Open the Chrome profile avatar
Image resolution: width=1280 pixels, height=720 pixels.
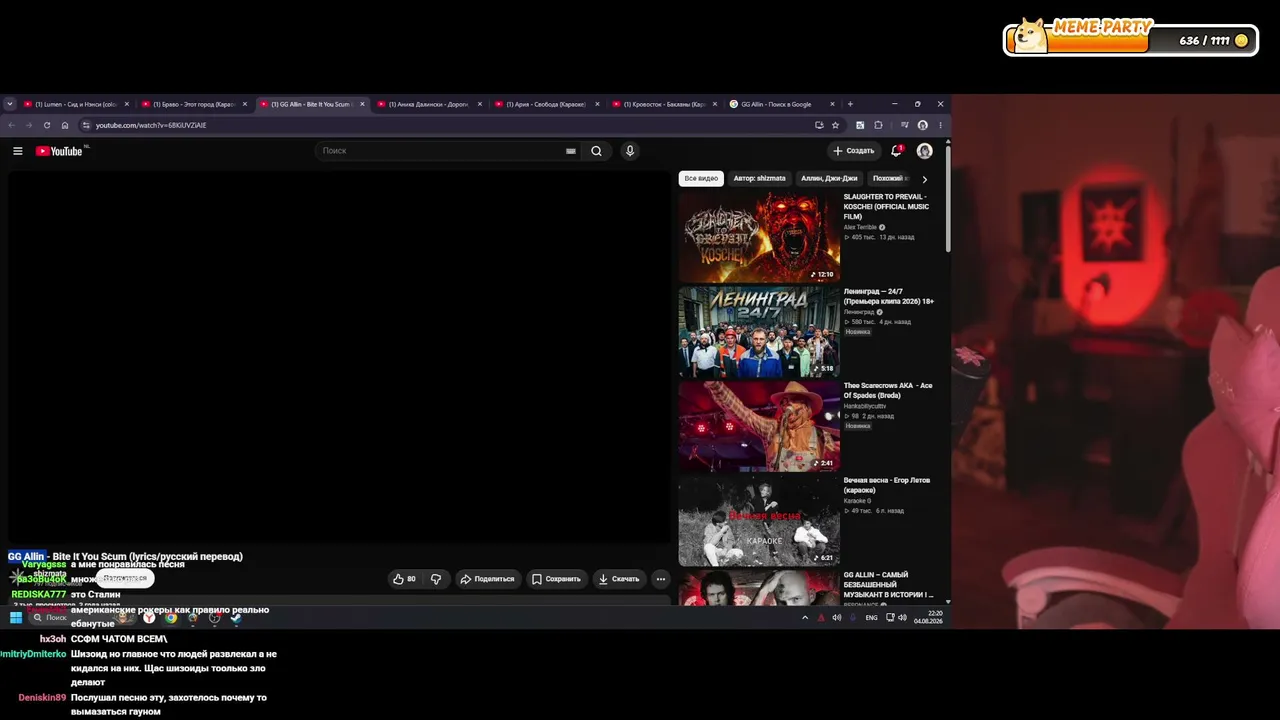[922, 125]
